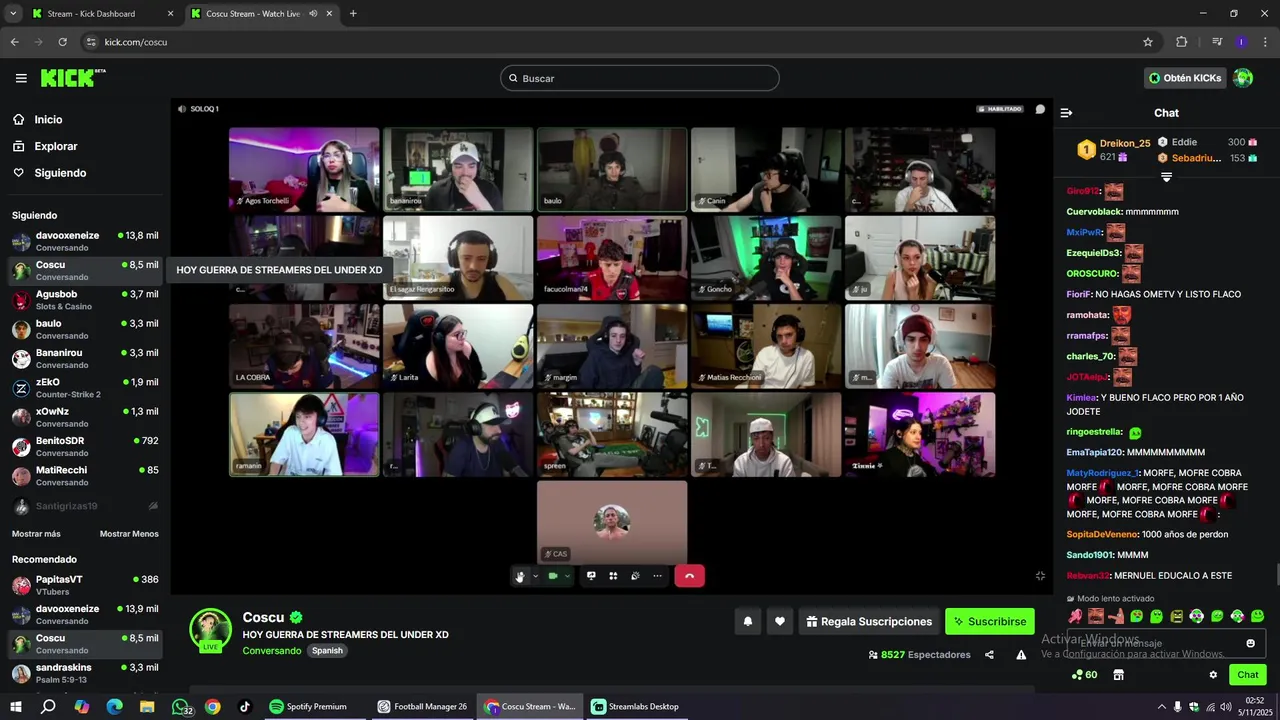
Task: Click the notification bell button
Action: click(747, 621)
